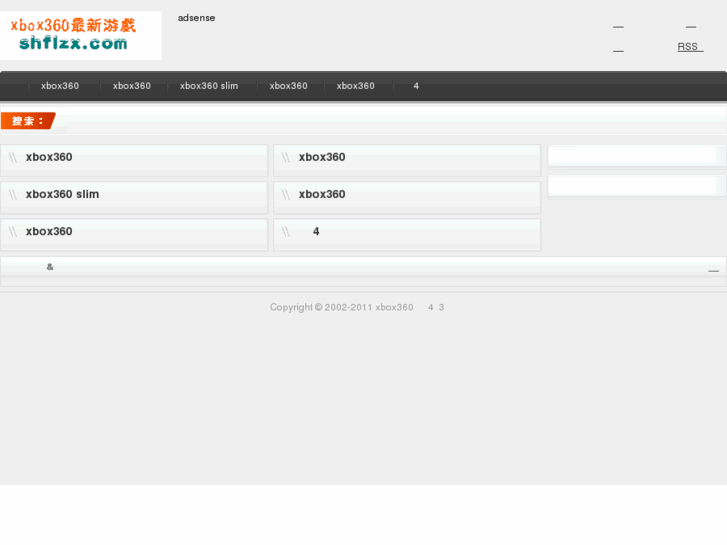Click the & text in the bottom bar

coord(50,267)
